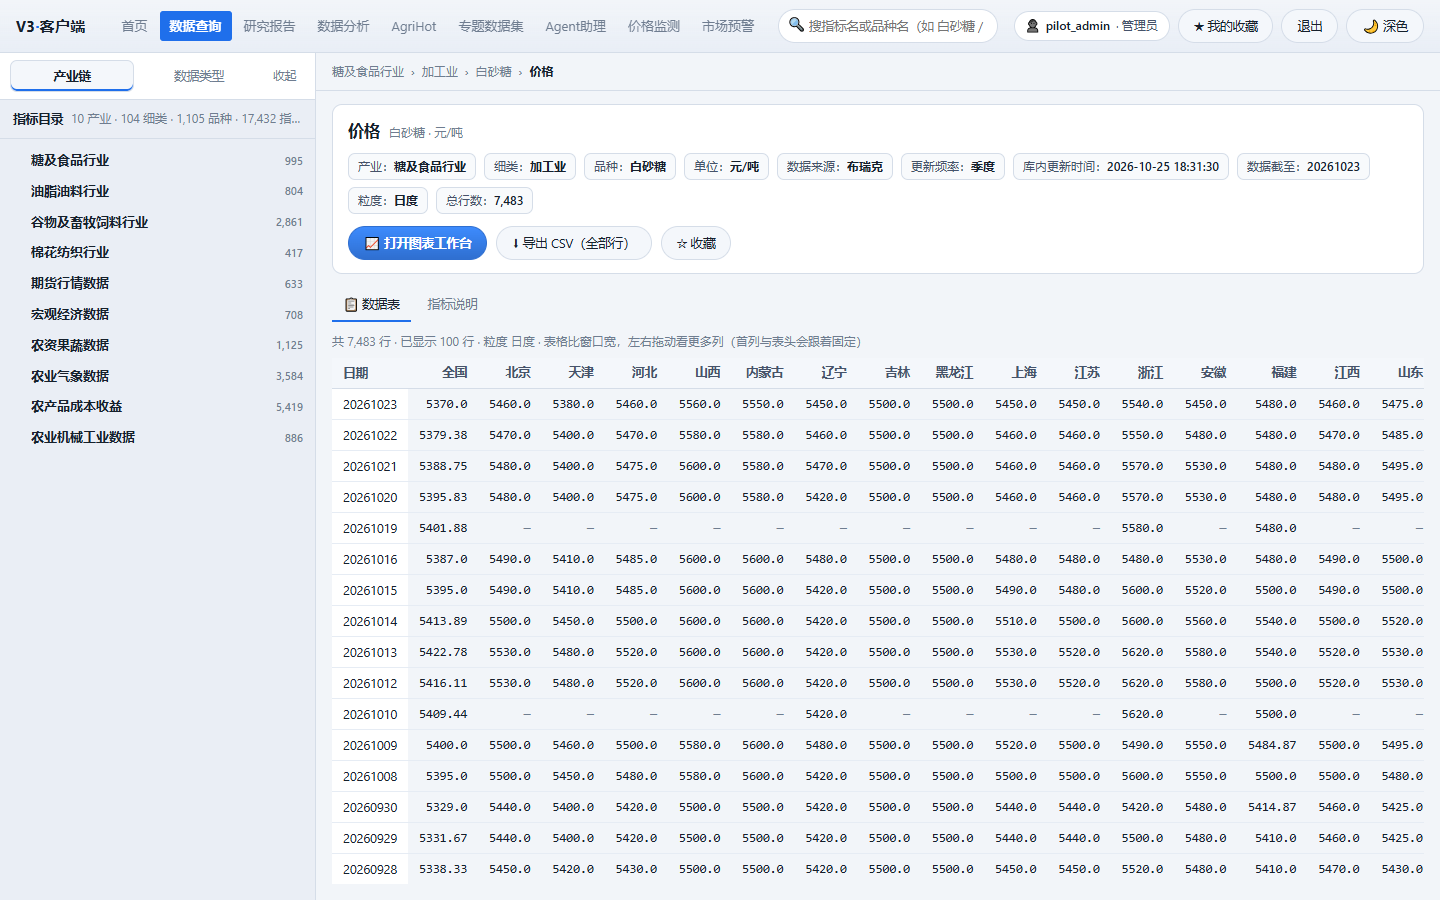The width and height of the screenshot is (1440, 900).
Task: Click date cell 20261023
Action: 370,405
